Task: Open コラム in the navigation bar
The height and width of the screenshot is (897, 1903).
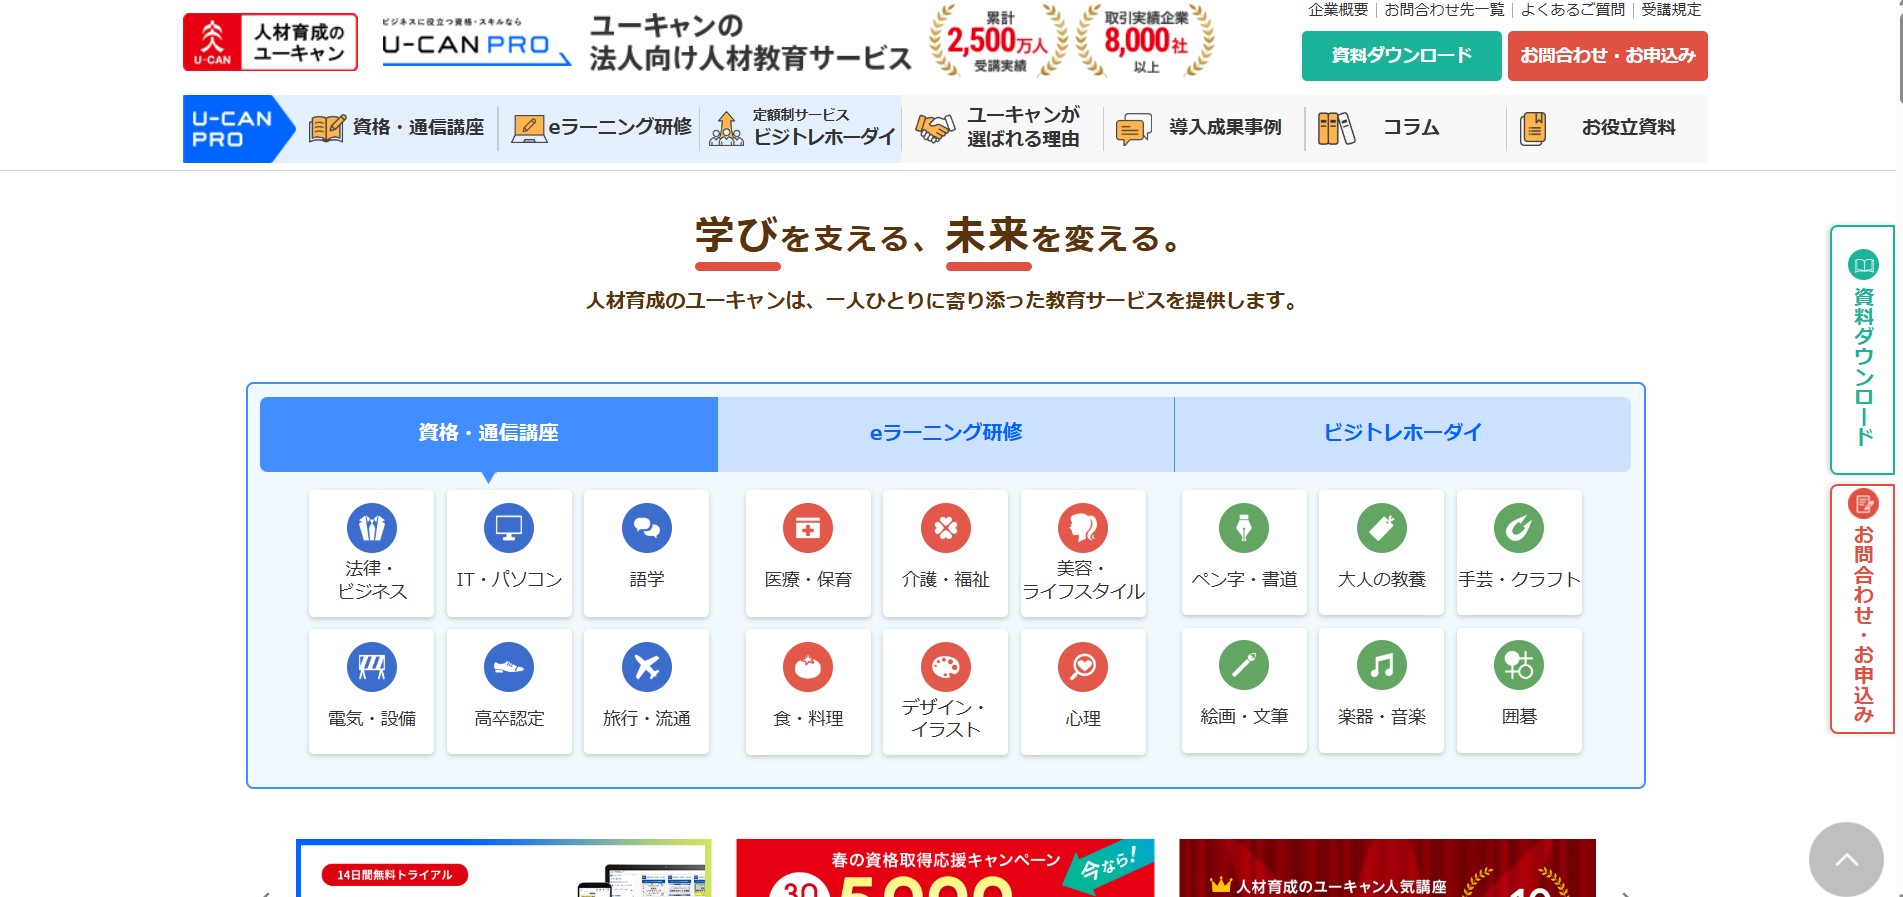Action: (x=1405, y=128)
